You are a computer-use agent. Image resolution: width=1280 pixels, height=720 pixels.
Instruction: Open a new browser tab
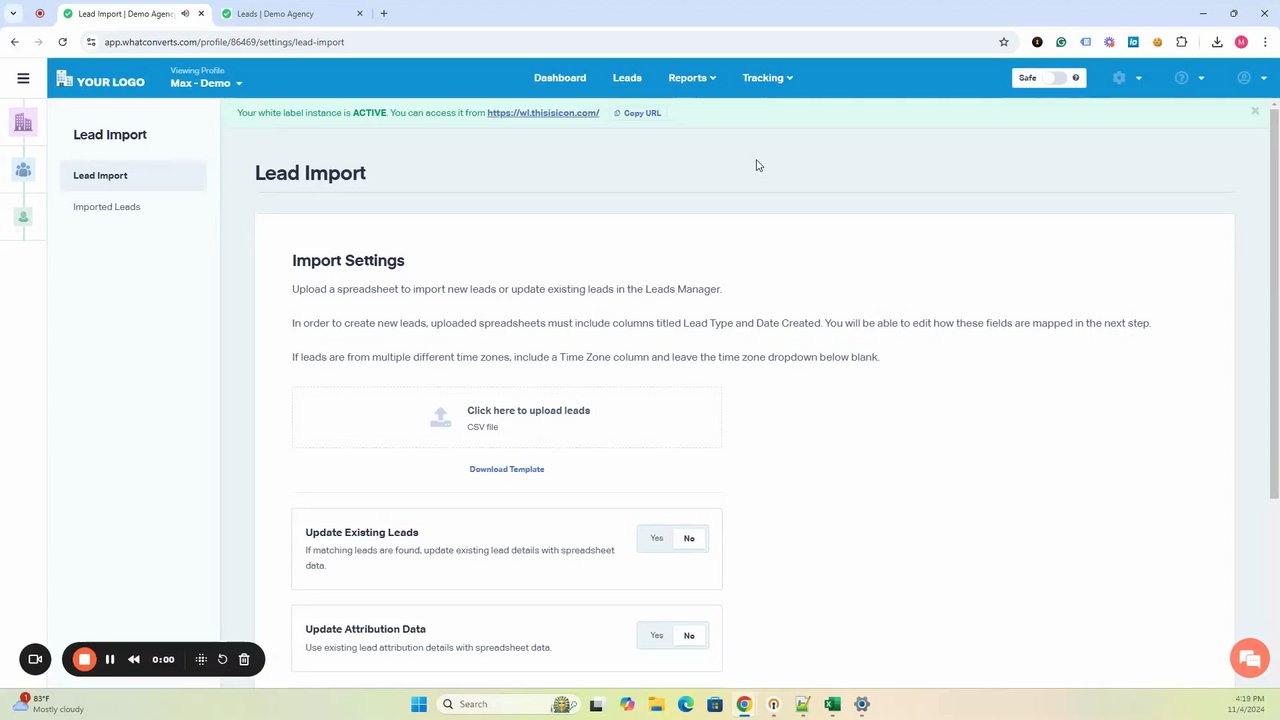pos(384,14)
